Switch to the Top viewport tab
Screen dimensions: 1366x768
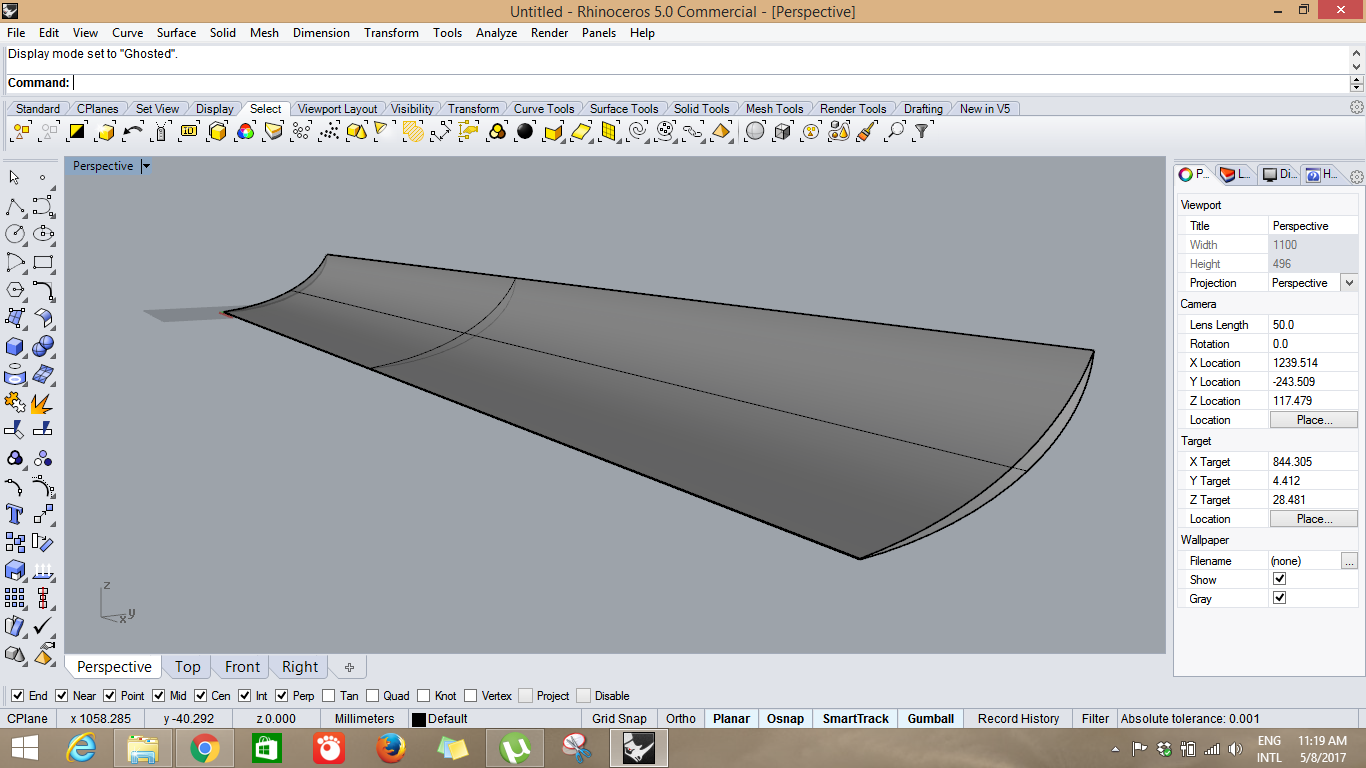[x=187, y=667]
